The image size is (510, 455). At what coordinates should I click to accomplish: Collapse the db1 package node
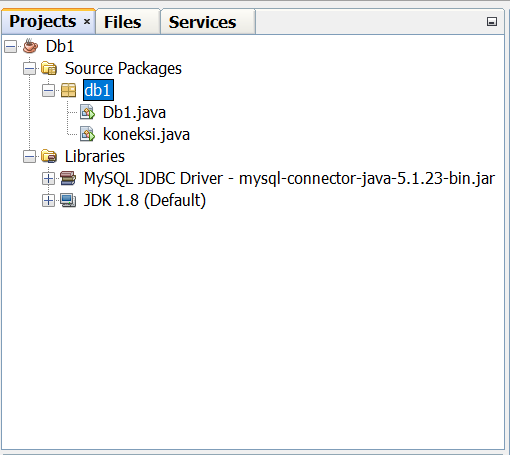[x=48, y=90]
